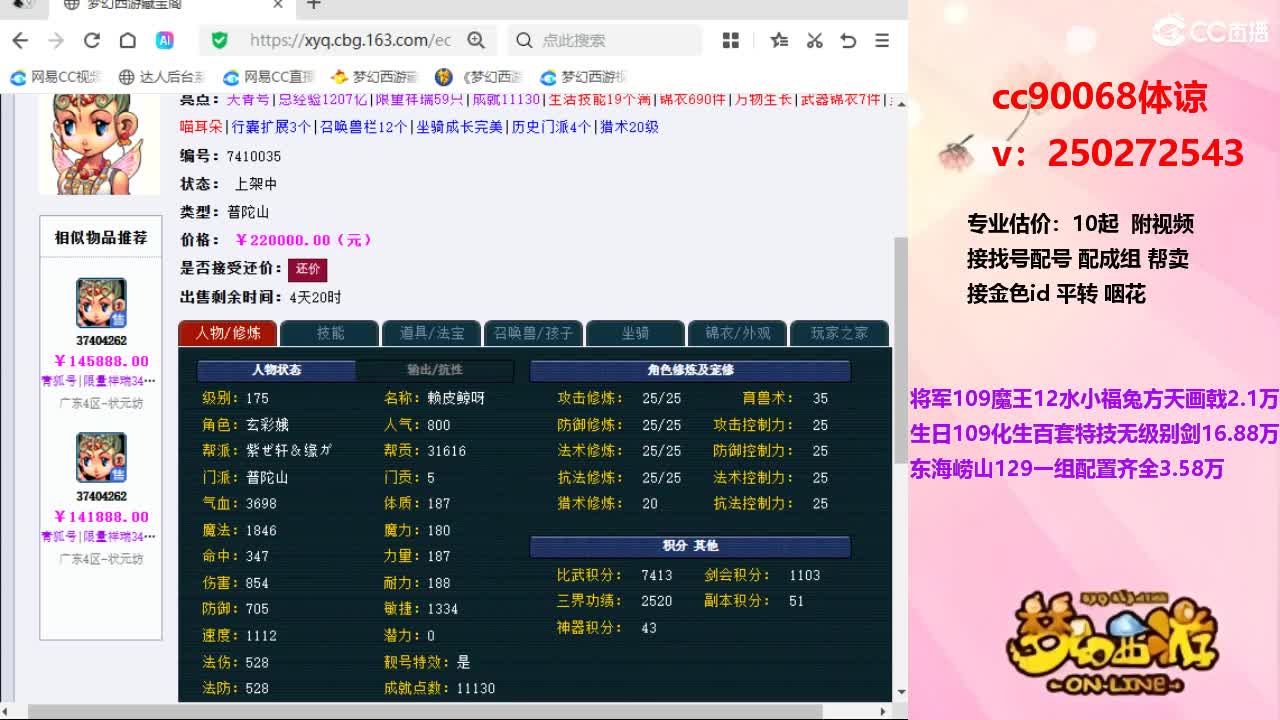Switch to the 输出/抗性 sub-tab
Viewport: 1280px width, 720px height.
435,370
